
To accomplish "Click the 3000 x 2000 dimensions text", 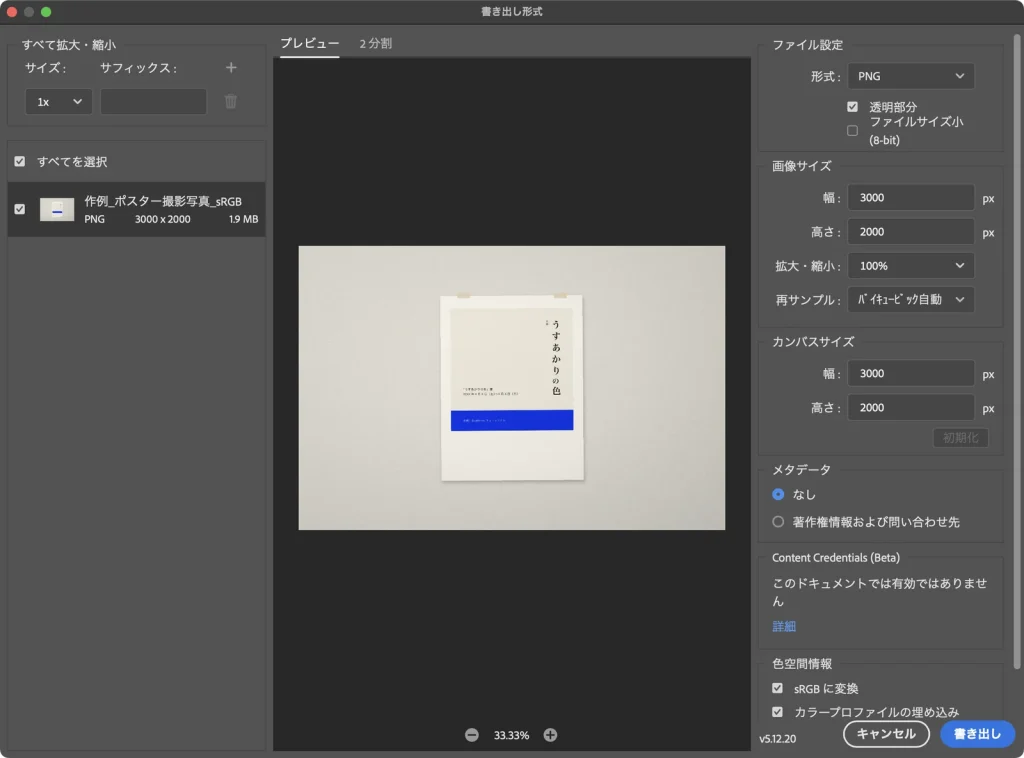I will tap(163, 219).
